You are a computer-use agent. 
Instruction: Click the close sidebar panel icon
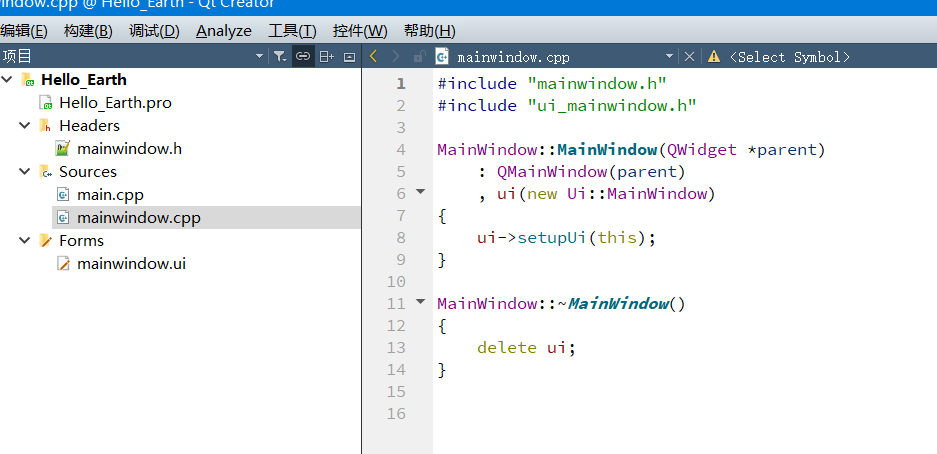click(x=350, y=57)
